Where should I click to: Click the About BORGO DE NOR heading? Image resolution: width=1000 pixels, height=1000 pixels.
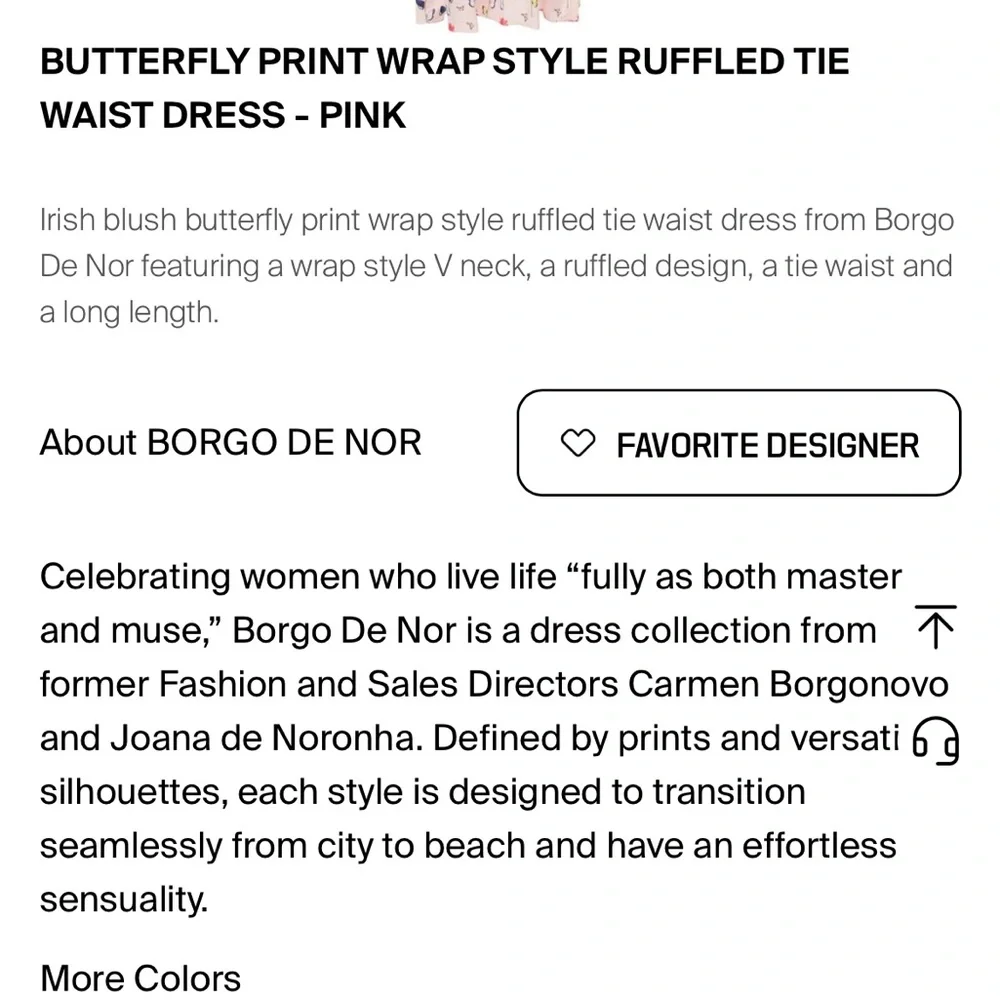pos(230,442)
